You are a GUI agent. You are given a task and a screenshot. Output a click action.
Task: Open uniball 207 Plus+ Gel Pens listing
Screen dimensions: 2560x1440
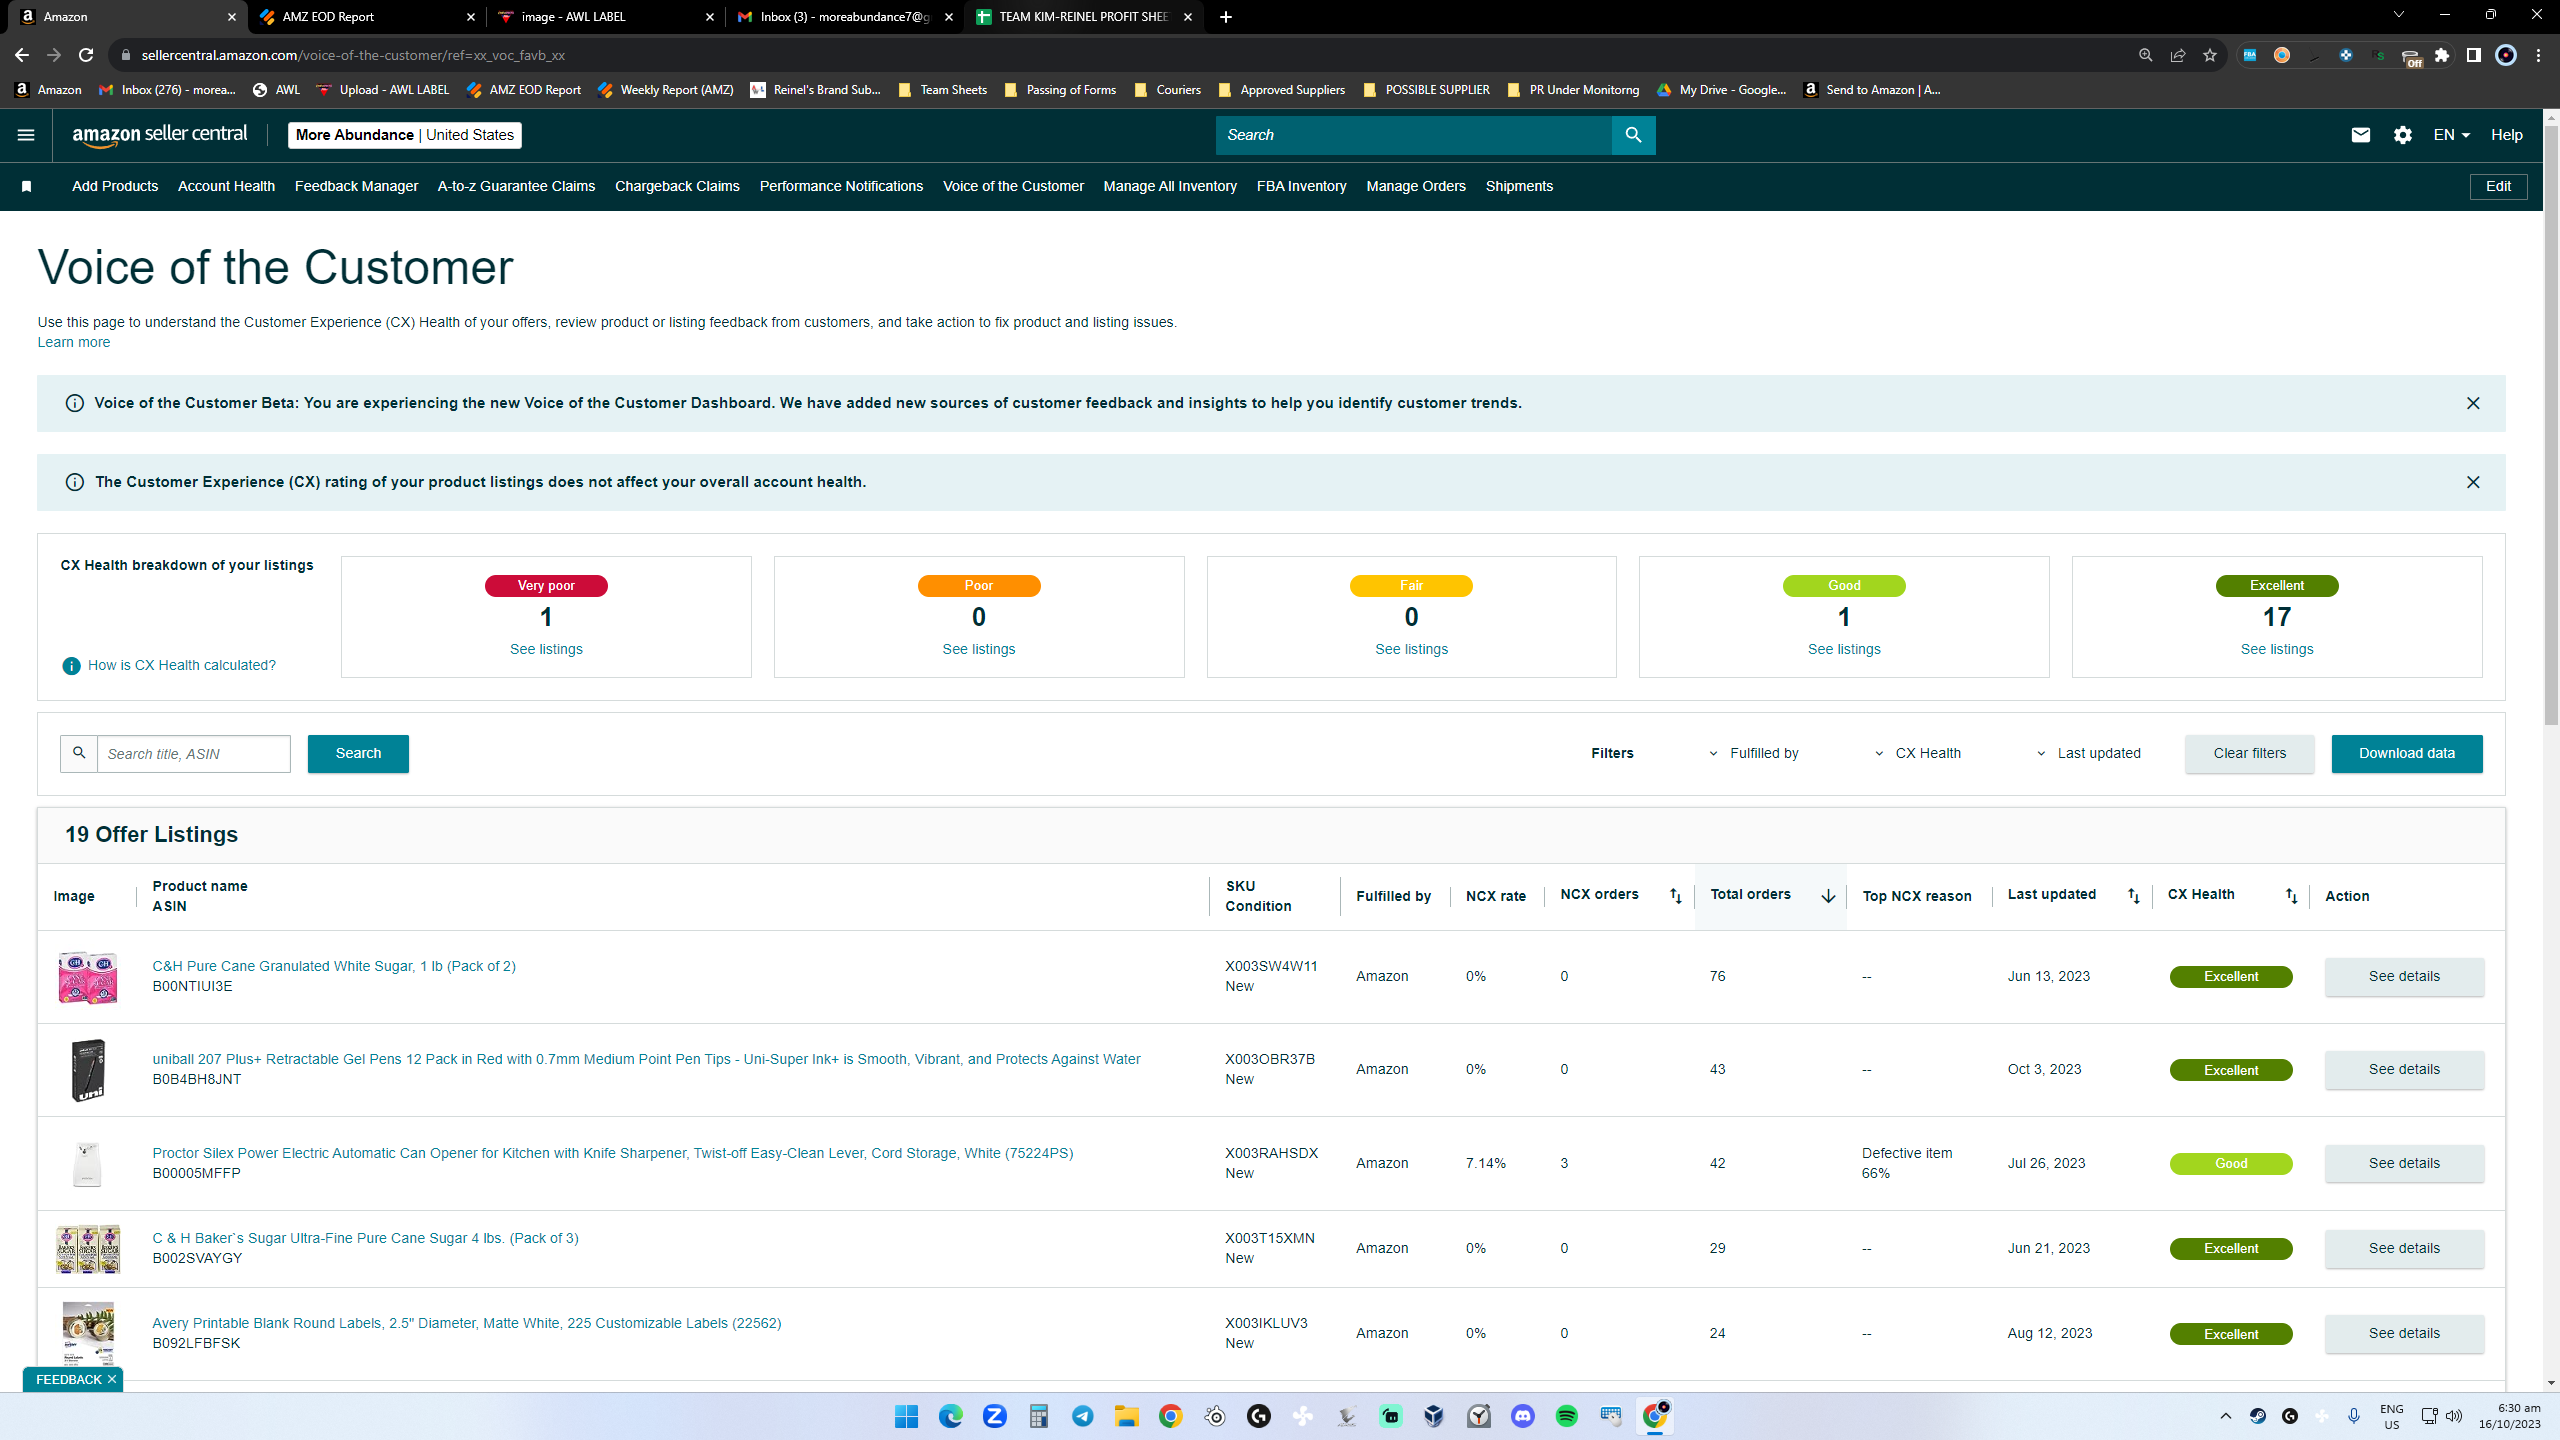[646, 1060]
